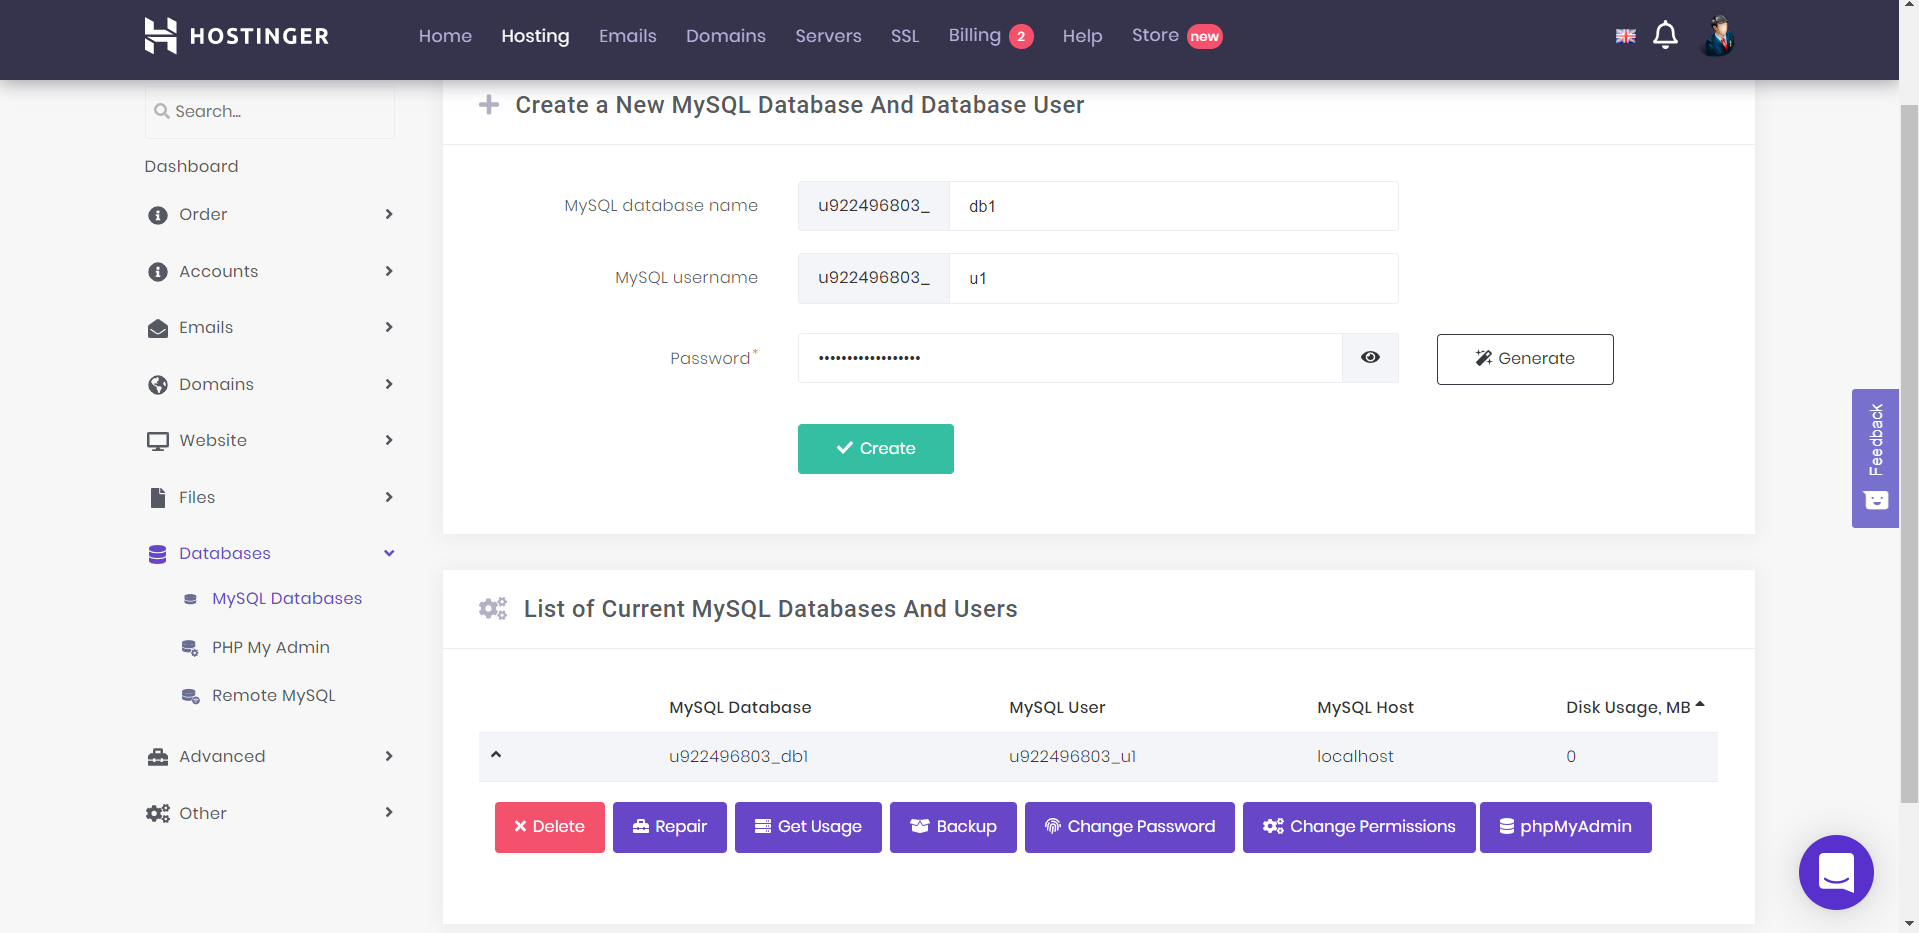Click the gears icon beside List of Current MySQL Databases
The width and height of the screenshot is (1919, 933).
[493, 609]
